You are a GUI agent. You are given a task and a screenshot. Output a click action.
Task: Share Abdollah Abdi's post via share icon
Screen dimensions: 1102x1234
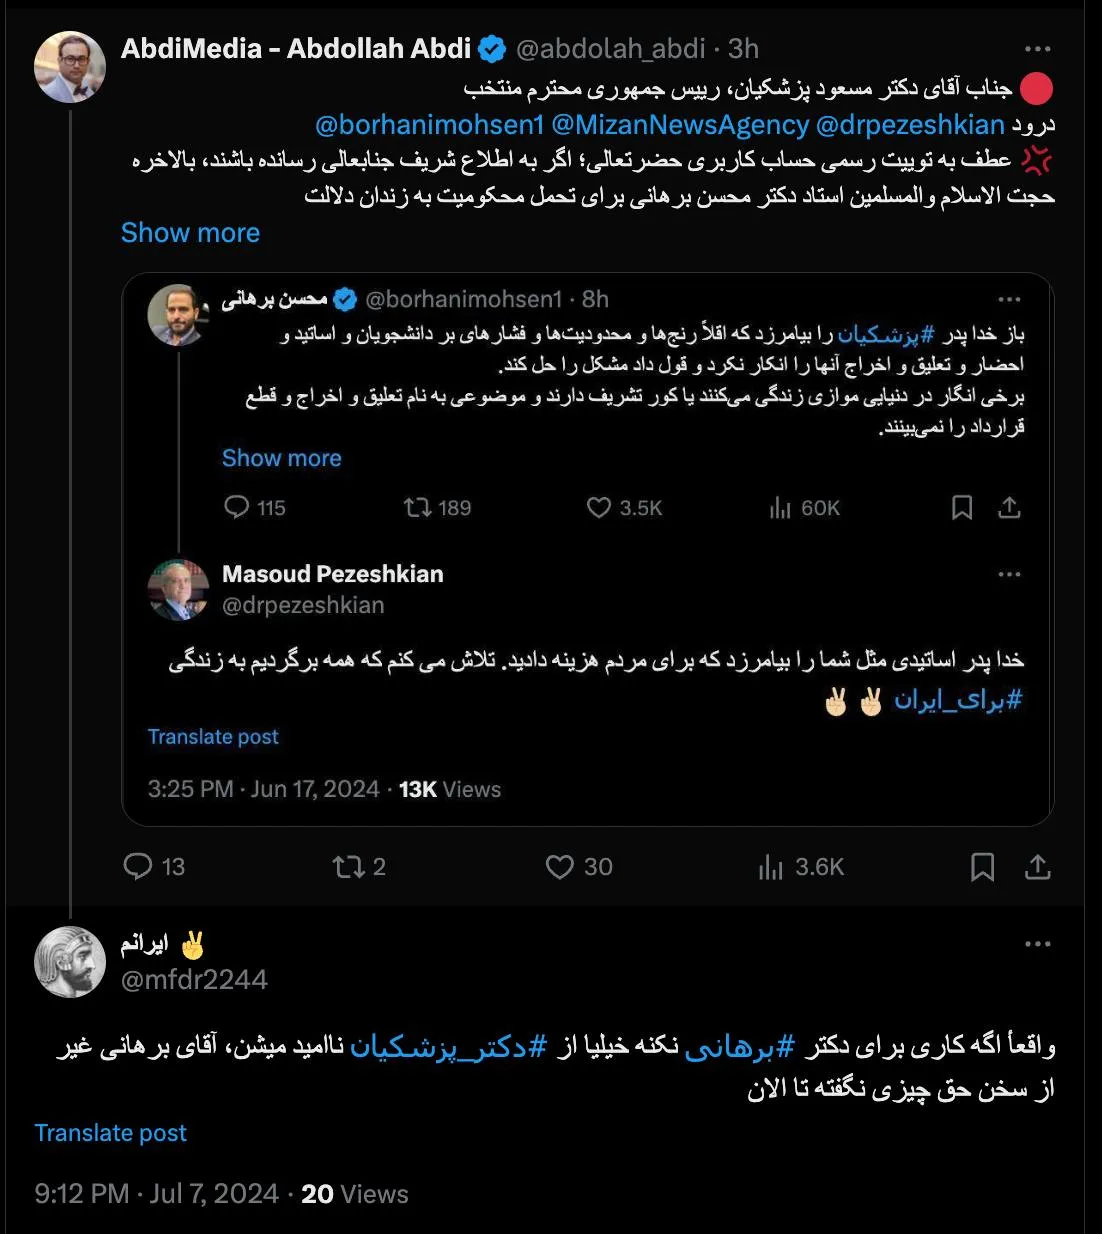click(x=1037, y=866)
